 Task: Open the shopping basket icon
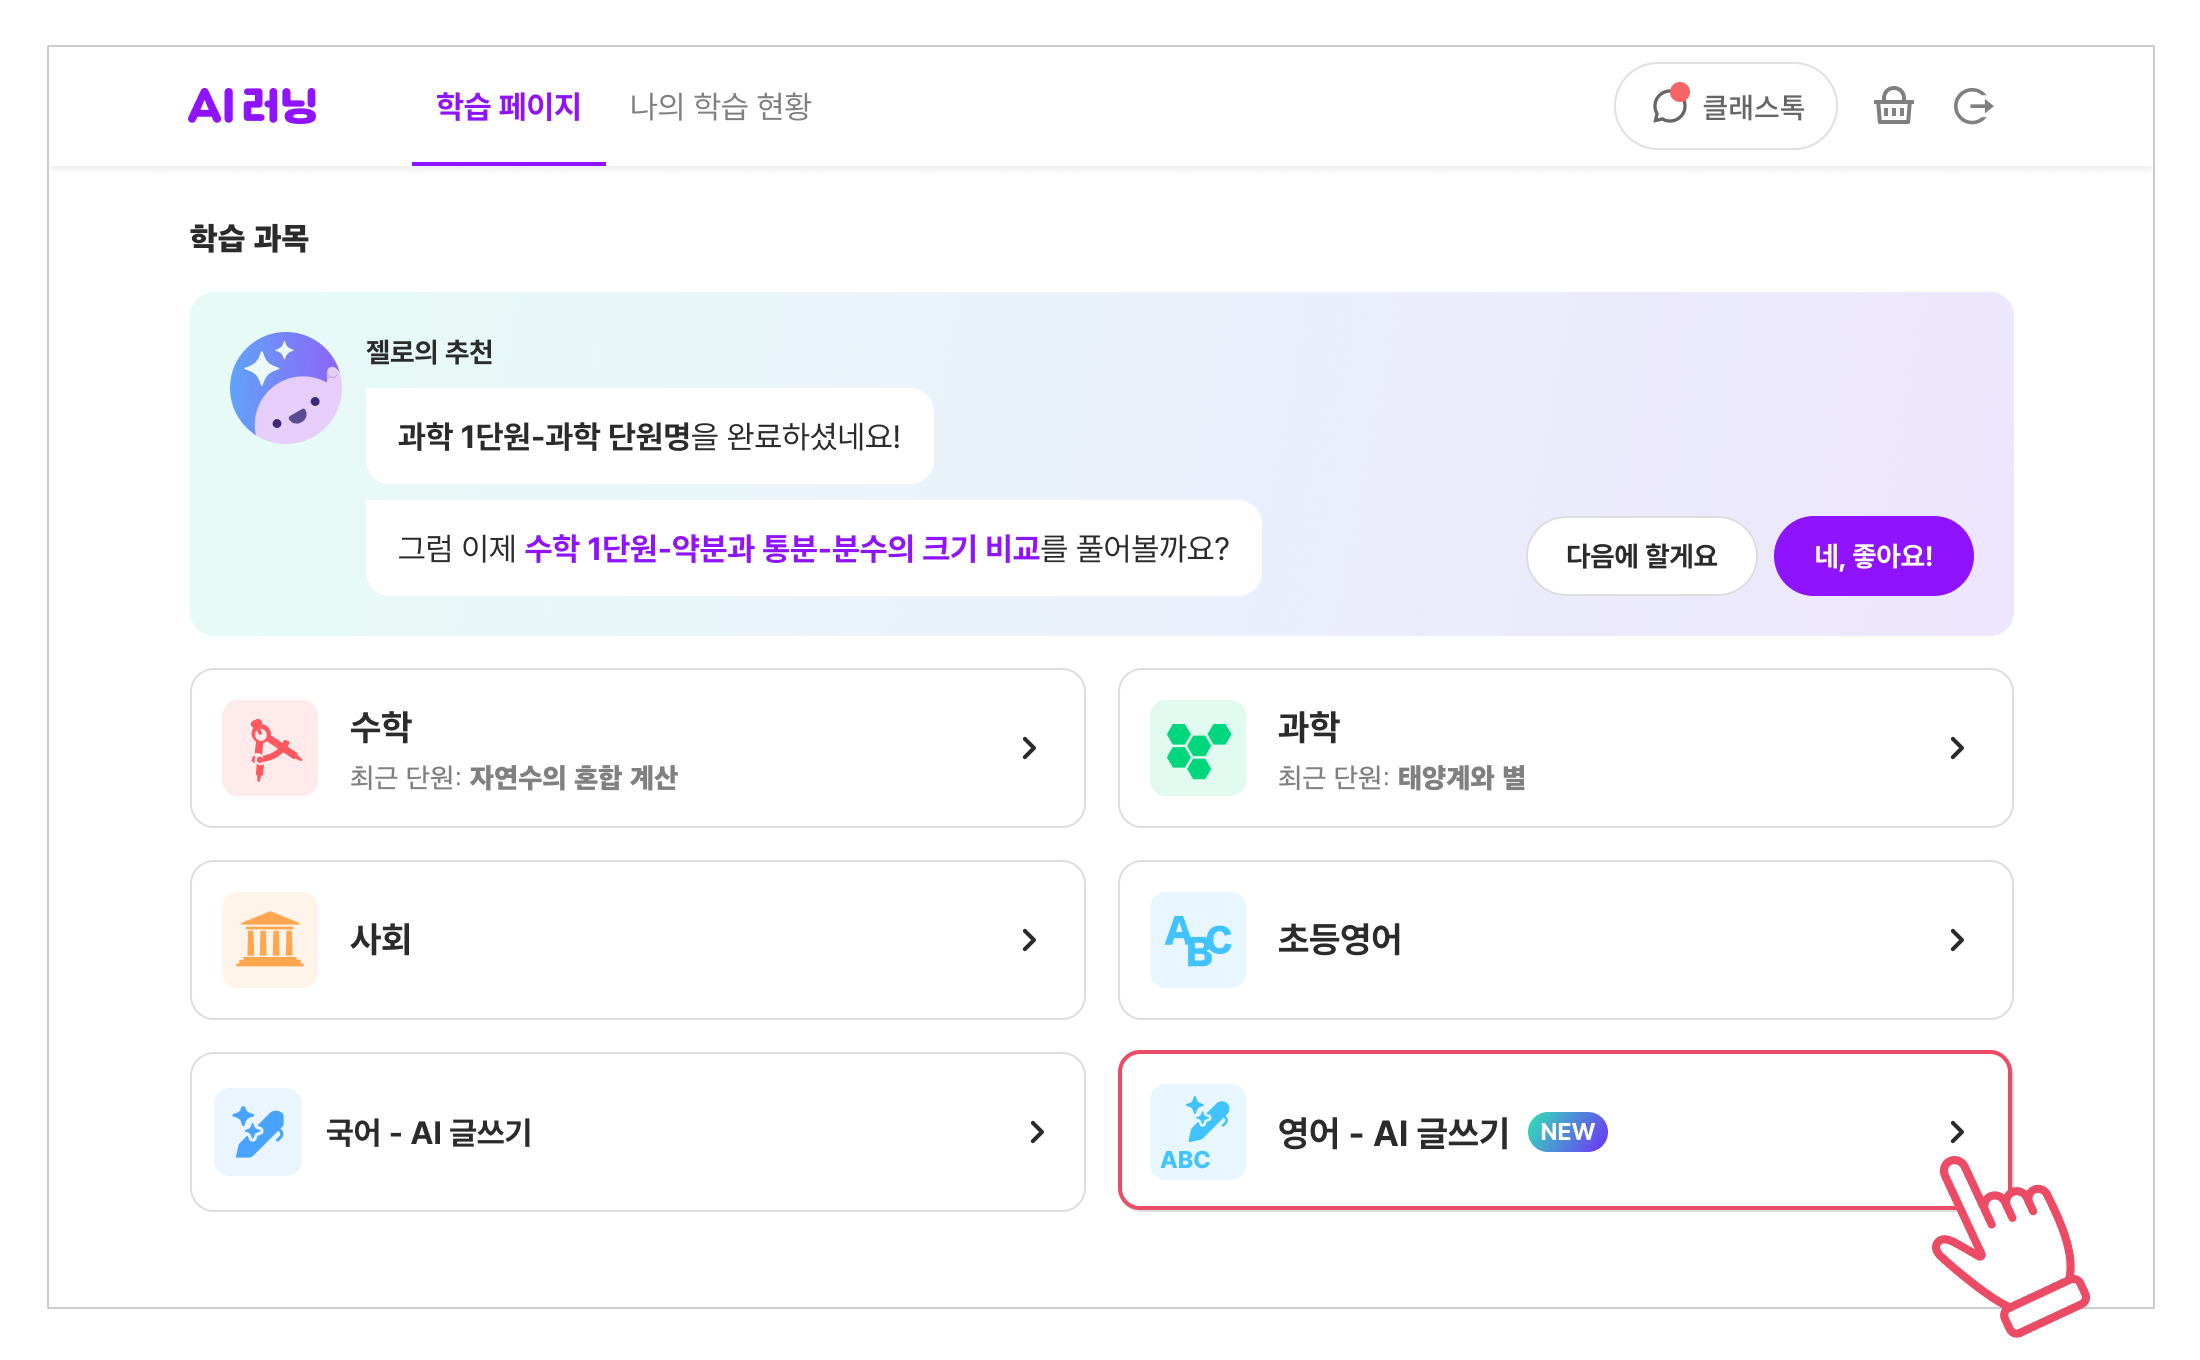[1893, 106]
